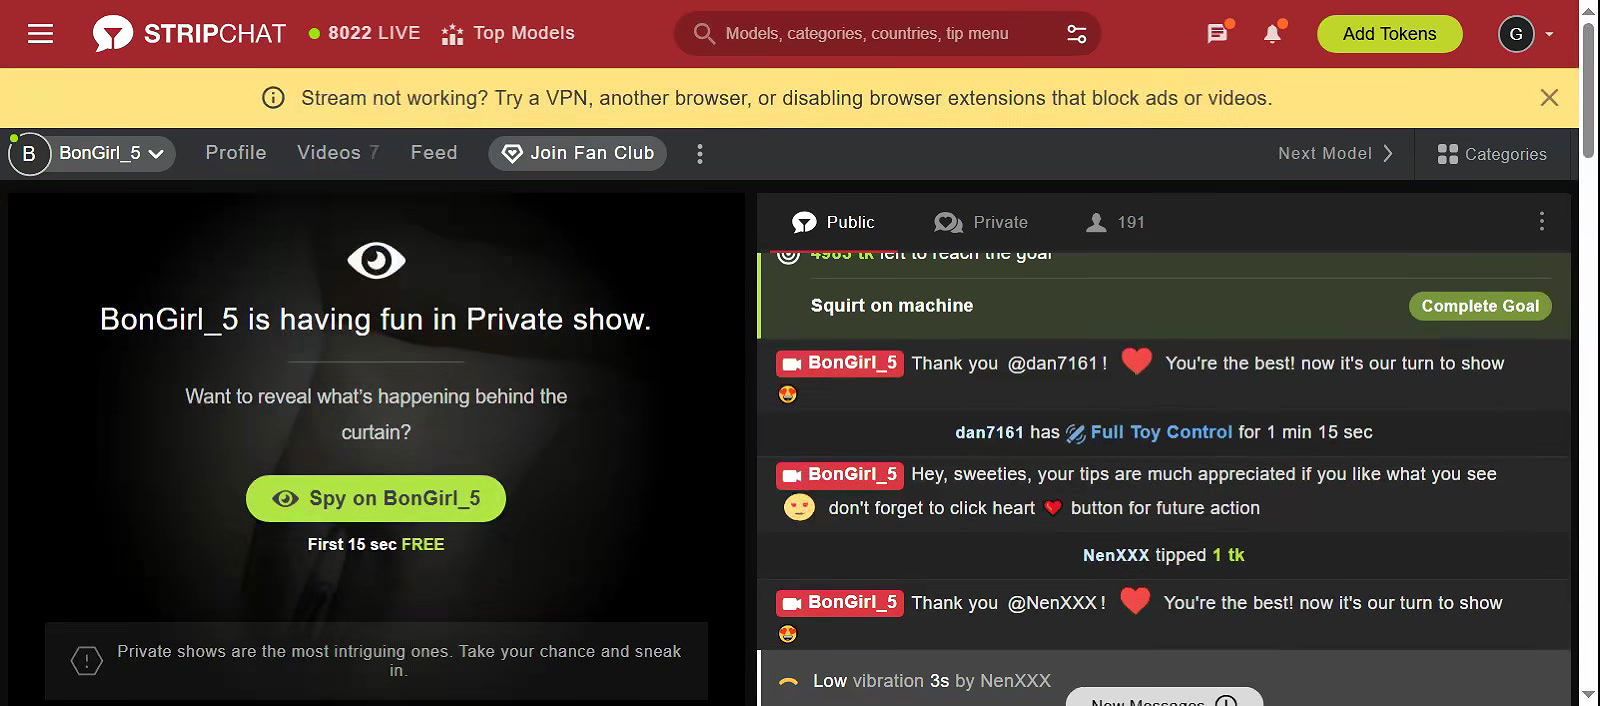Show the 191 viewers list

[1116, 222]
